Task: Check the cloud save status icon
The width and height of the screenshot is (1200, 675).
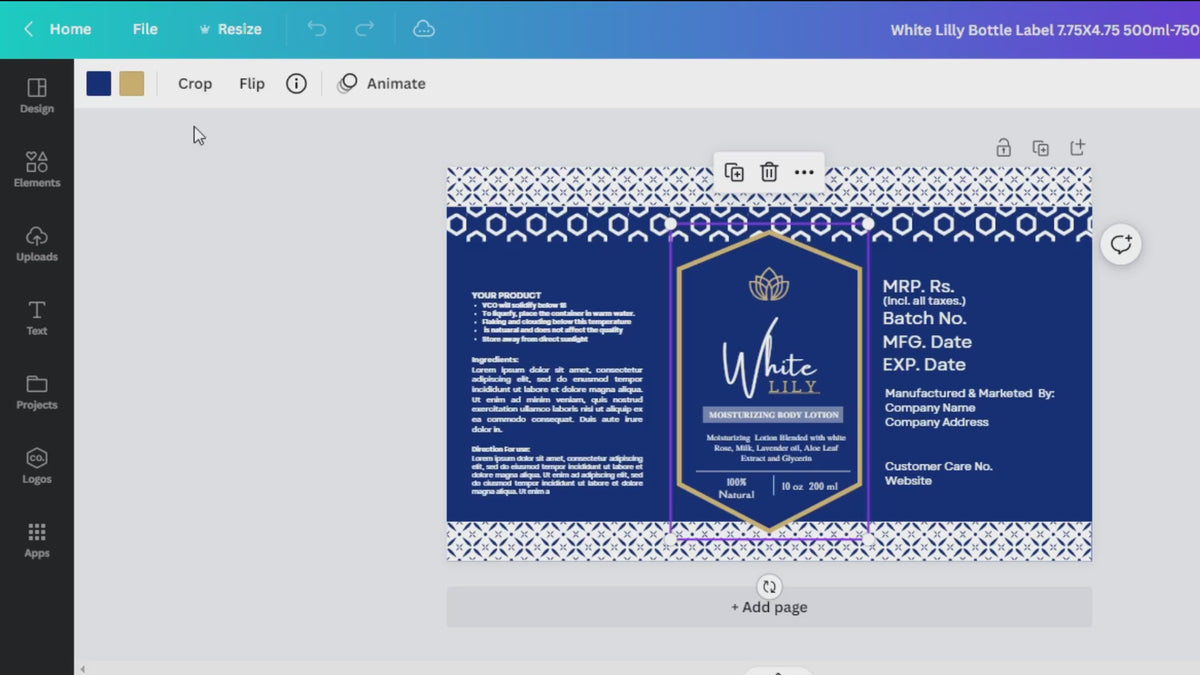Action: pos(424,29)
